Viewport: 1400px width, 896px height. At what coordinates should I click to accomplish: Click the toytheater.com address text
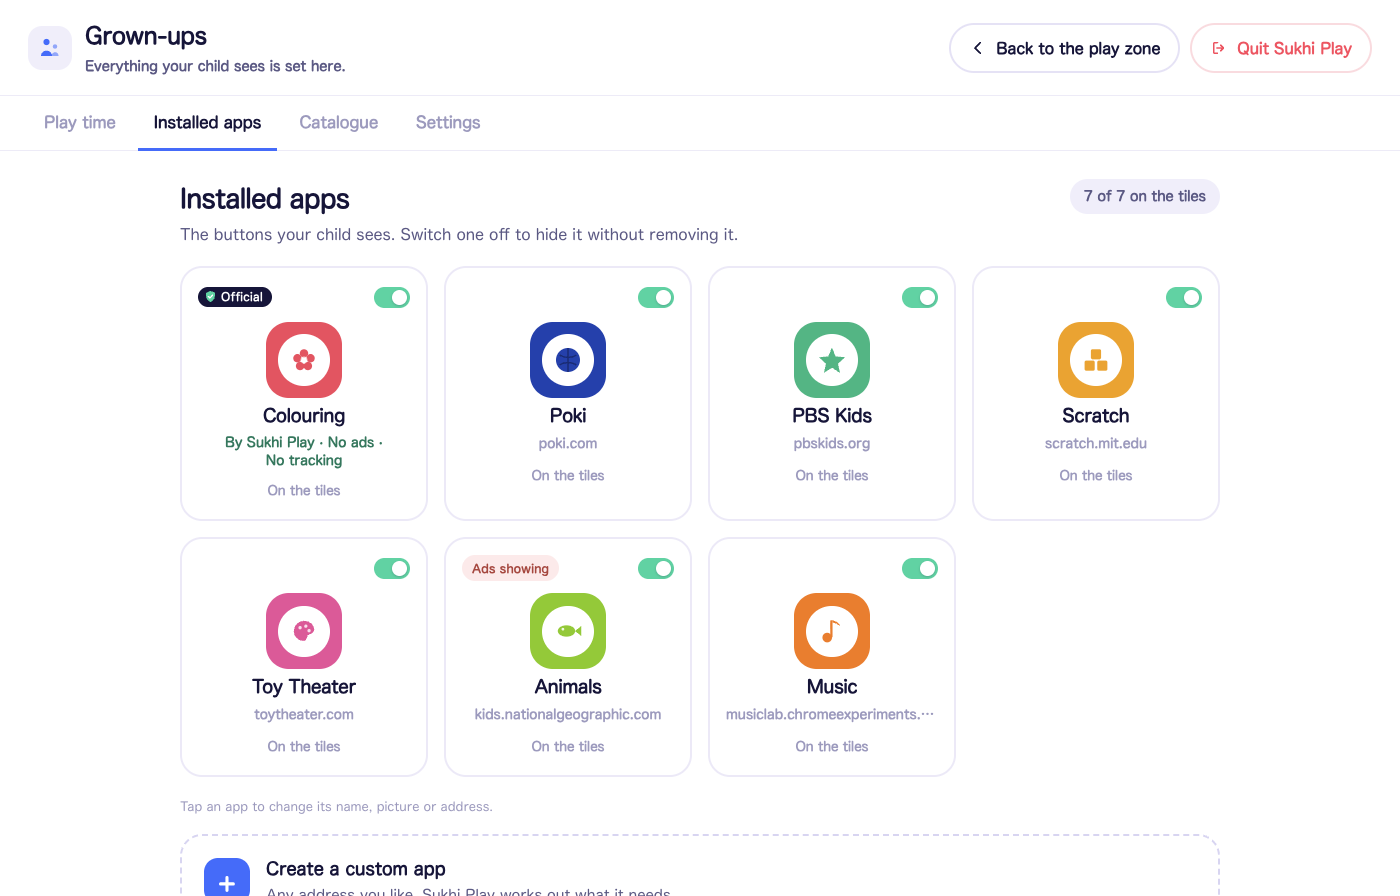pyautogui.click(x=304, y=714)
